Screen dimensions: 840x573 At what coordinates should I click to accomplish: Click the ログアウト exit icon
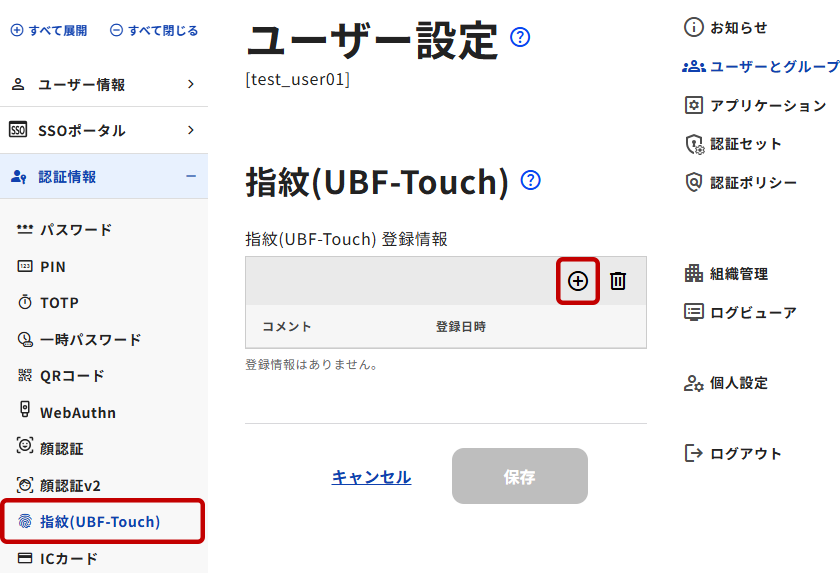pyautogui.click(x=693, y=453)
